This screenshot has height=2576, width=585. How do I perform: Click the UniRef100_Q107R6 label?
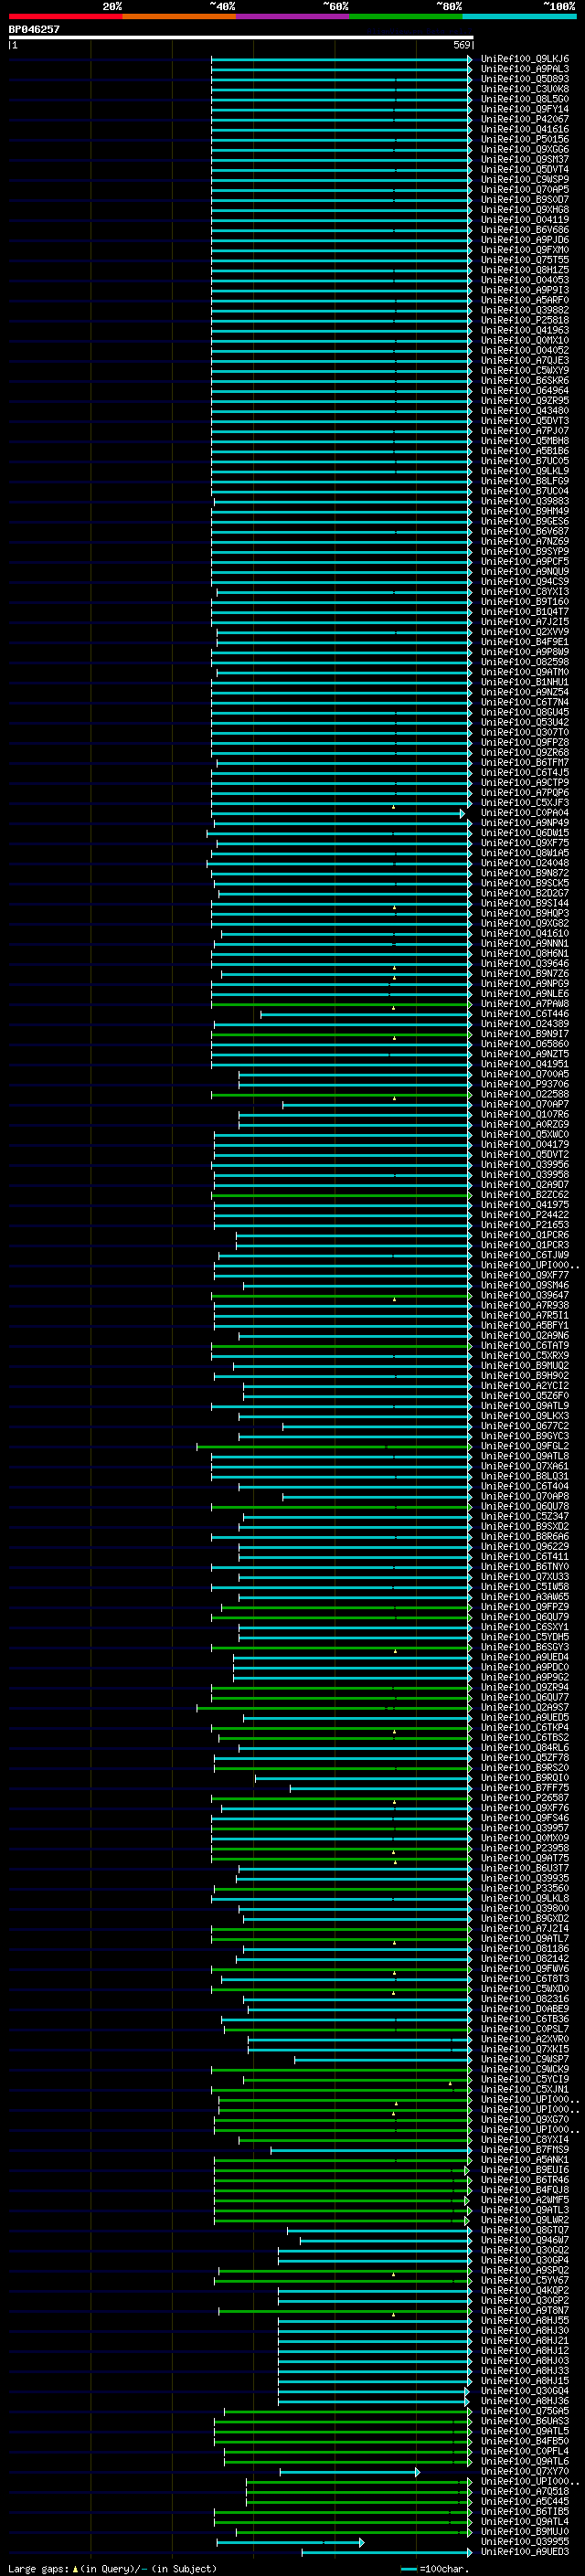pyautogui.click(x=525, y=1114)
